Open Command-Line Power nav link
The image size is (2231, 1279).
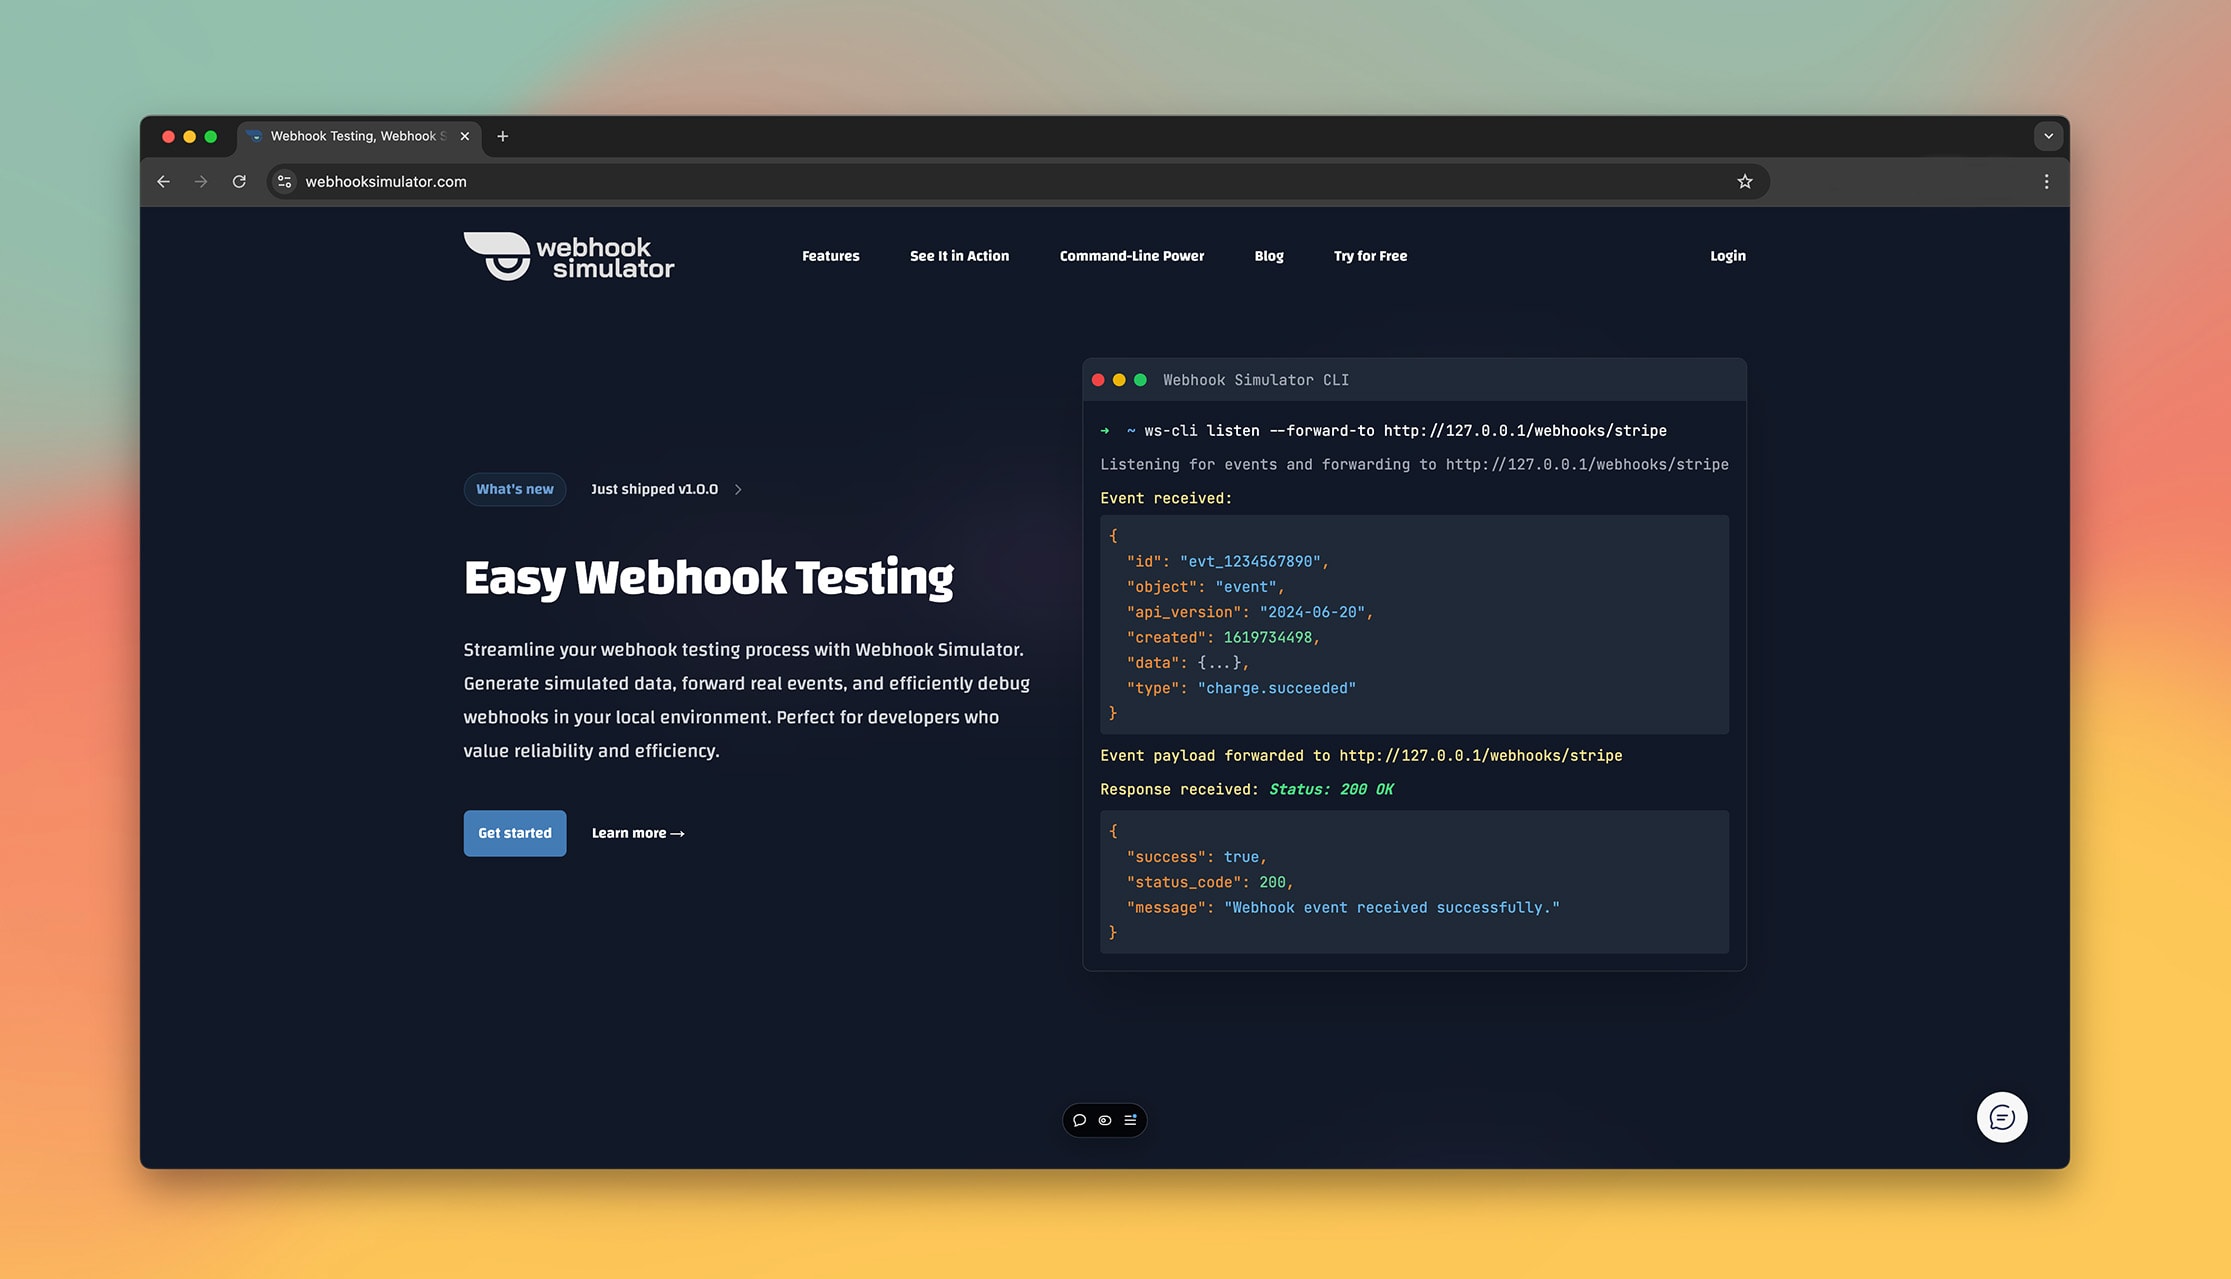(1131, 256)
